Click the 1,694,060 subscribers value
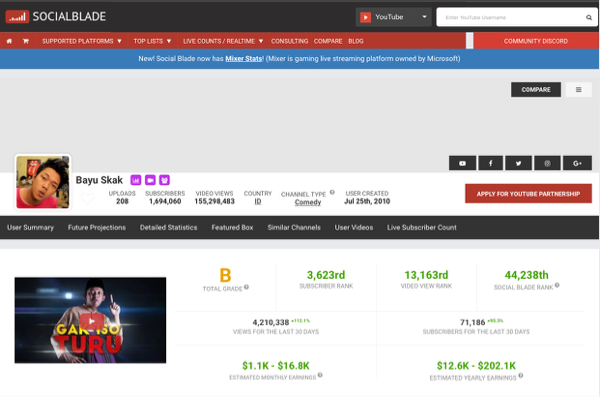Screen dimensions: 600x397 tap(165, 201)
